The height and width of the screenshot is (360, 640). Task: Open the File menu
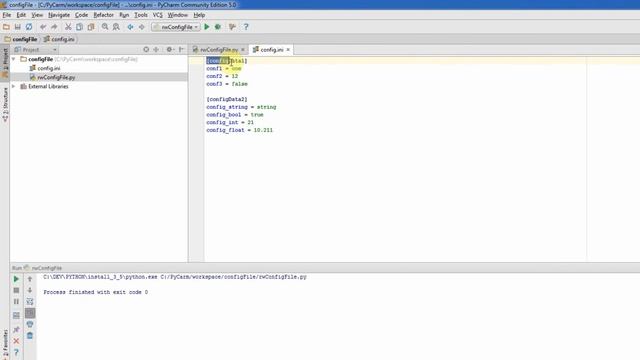(7, 15)
